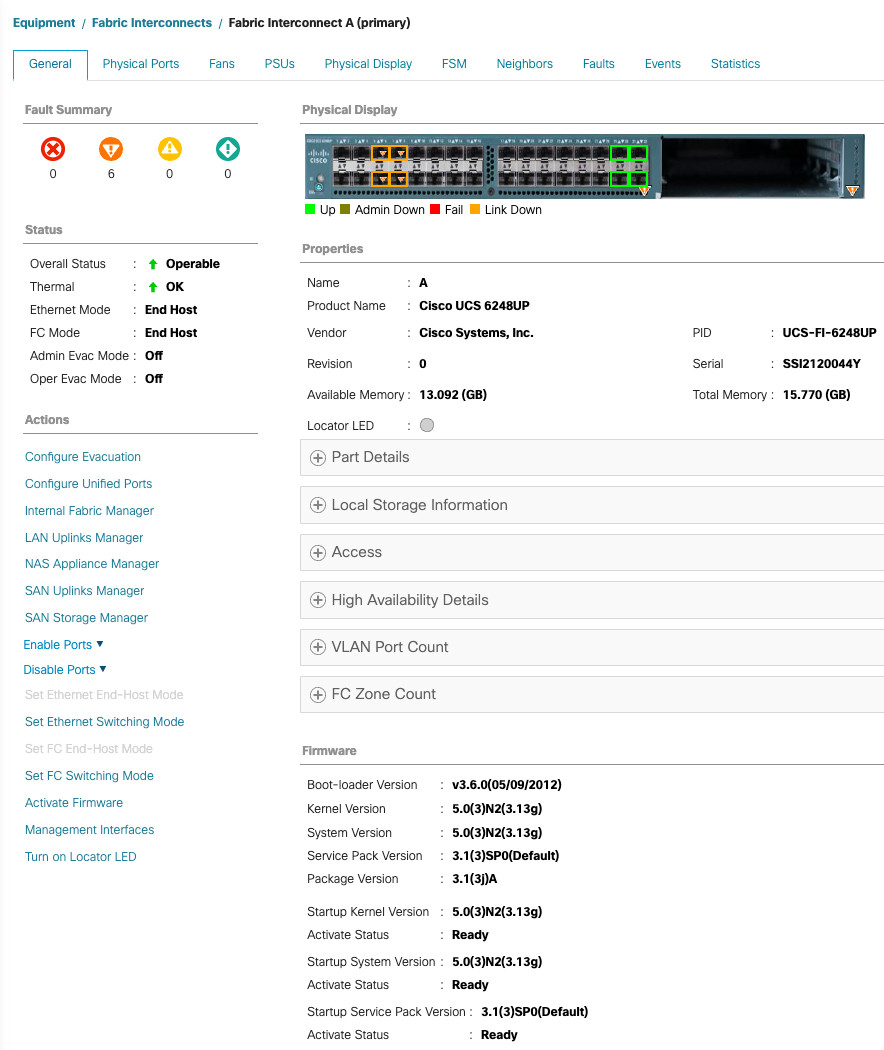Image resolution: width=884 pixels, height=1050 pixels.
Task: Expand the VLAN Port Count section
Action: [317, 647]
